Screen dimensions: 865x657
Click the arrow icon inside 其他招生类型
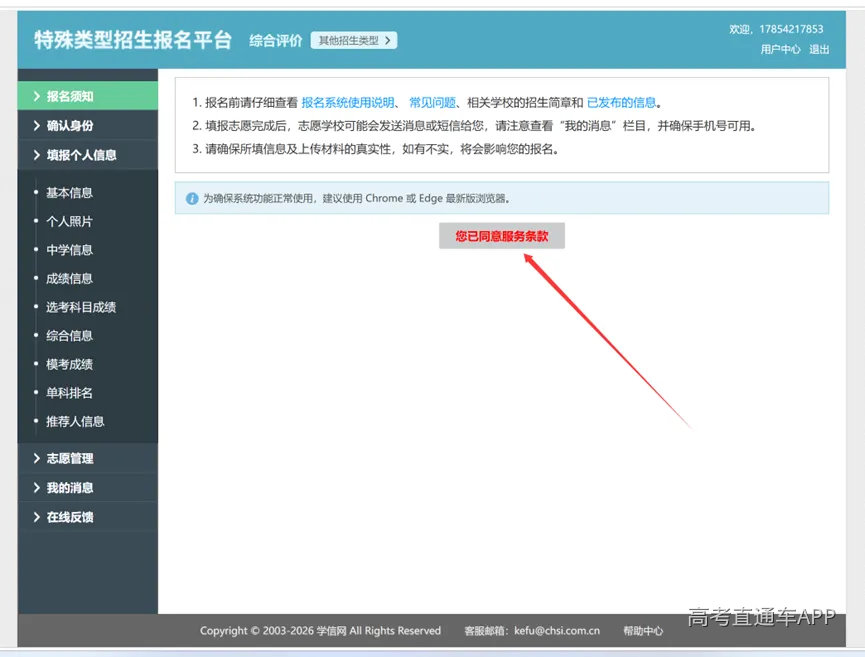pyautogui.click(x=388, y=40)
